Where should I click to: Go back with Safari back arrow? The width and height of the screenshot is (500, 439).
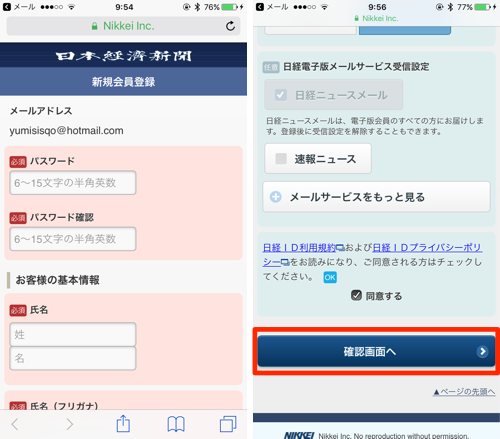(15, 424)
